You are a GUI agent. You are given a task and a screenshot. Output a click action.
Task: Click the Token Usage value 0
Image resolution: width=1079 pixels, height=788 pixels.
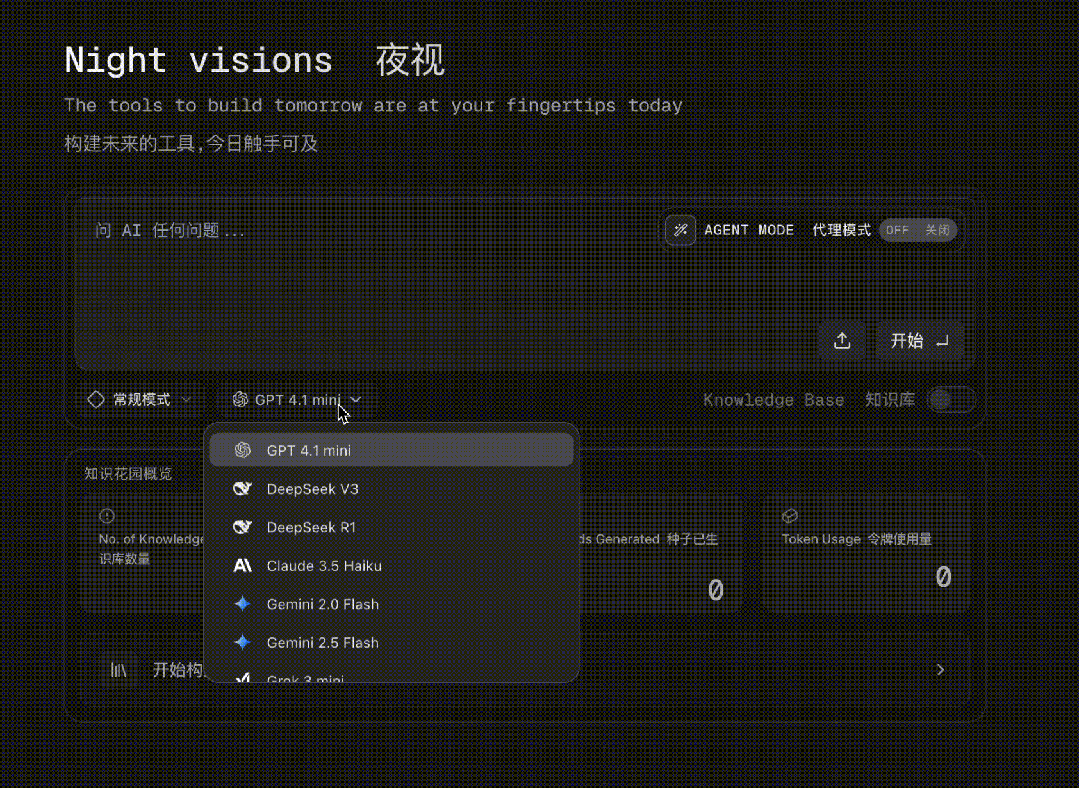[x=943, y=577]
